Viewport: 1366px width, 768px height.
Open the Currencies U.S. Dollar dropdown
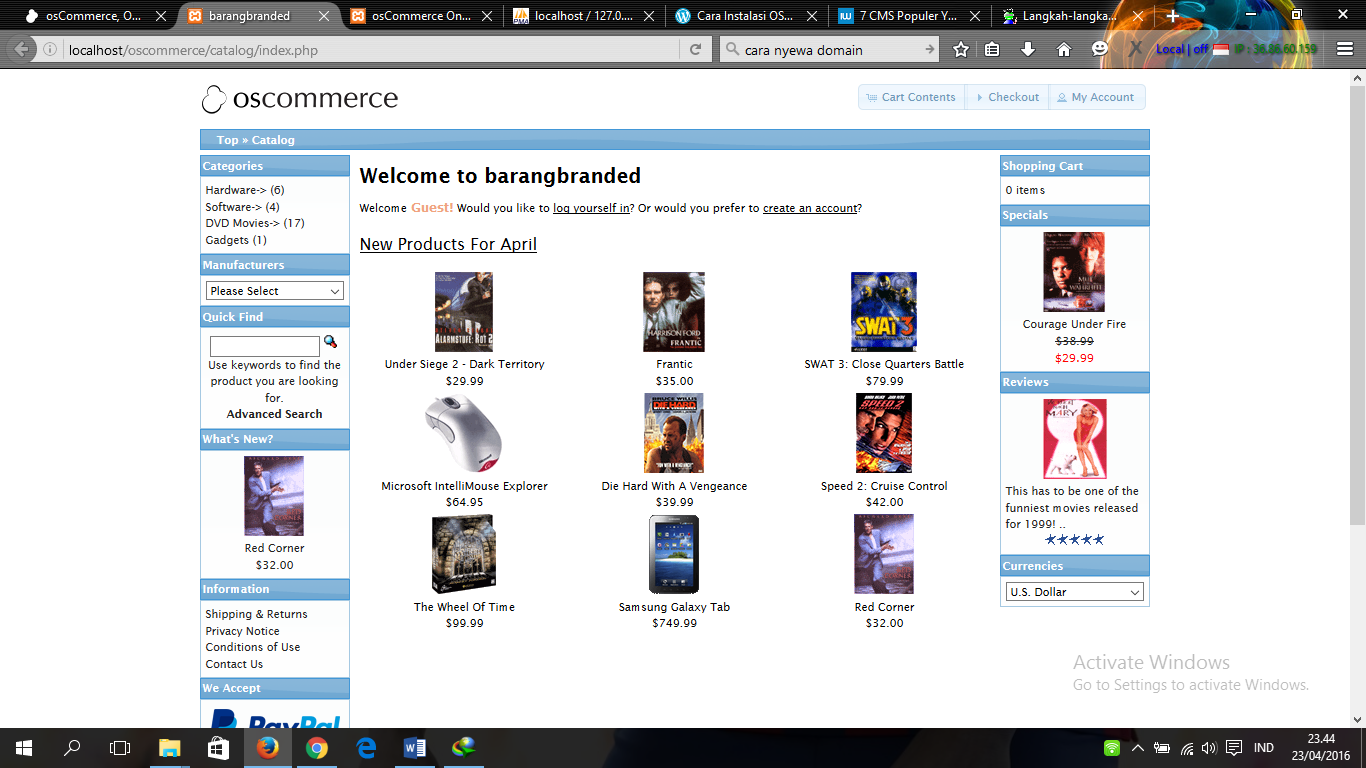coord(1075,592)
